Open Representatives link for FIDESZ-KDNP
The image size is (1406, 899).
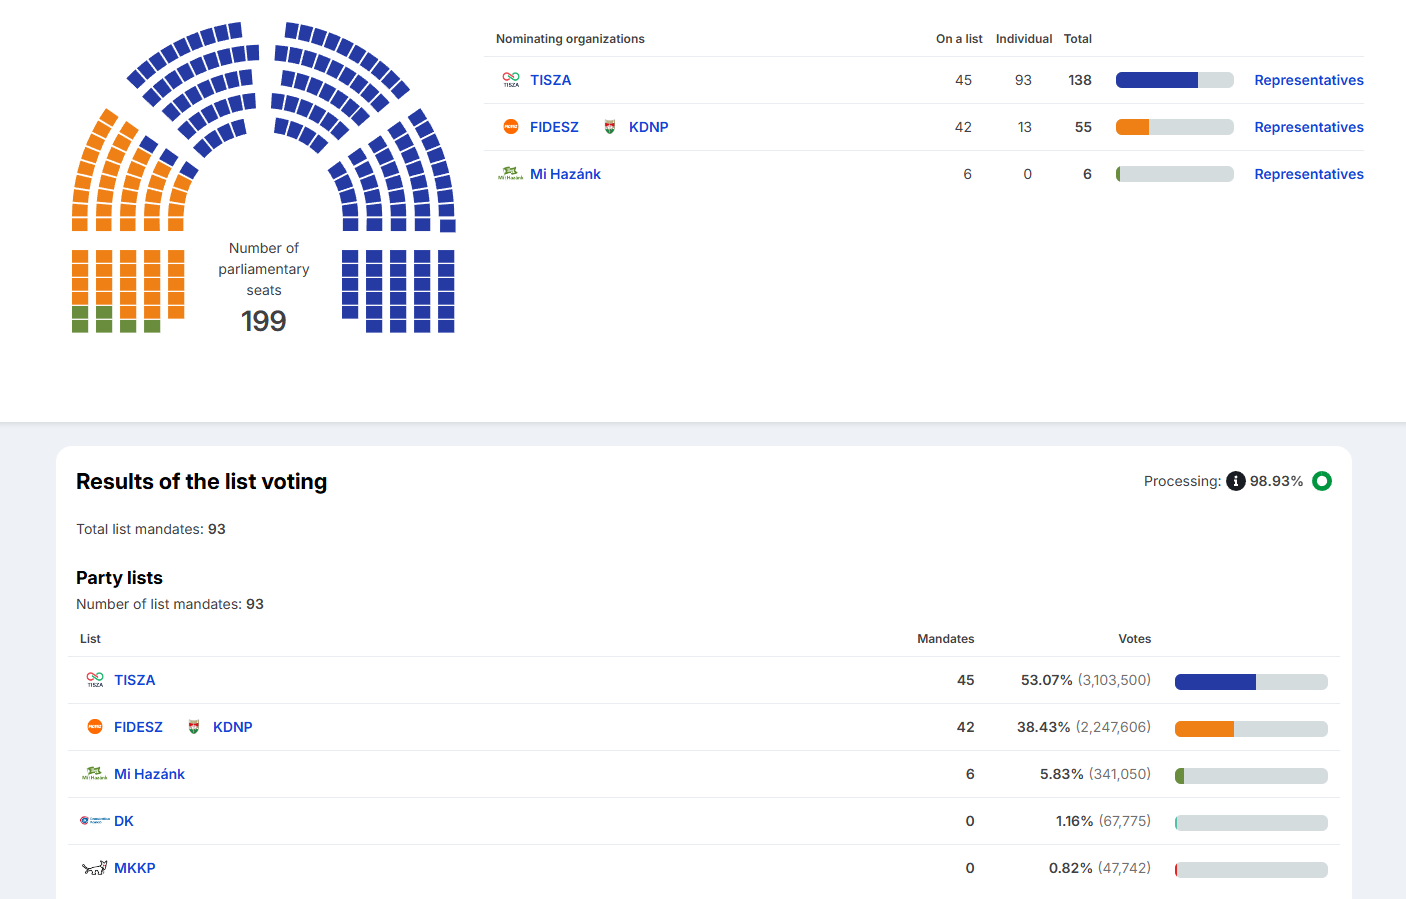click(1308, 127)
